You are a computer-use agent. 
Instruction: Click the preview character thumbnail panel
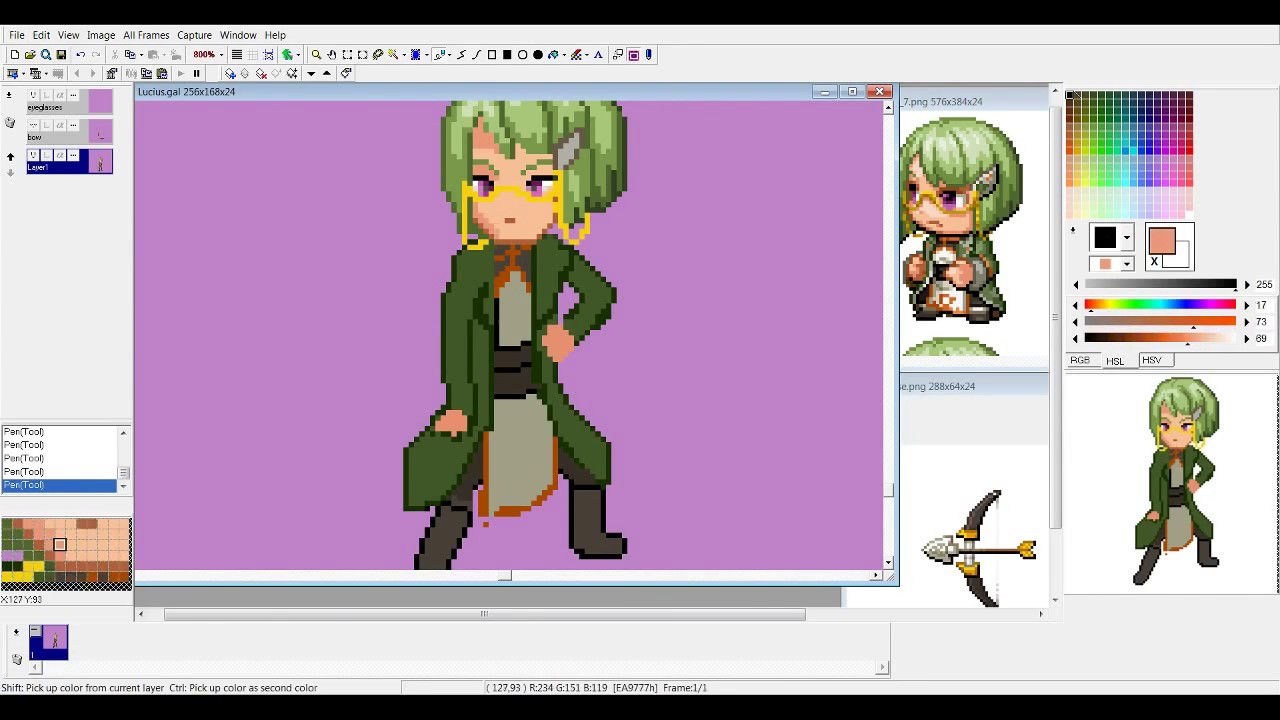(x=1171, y=484)
